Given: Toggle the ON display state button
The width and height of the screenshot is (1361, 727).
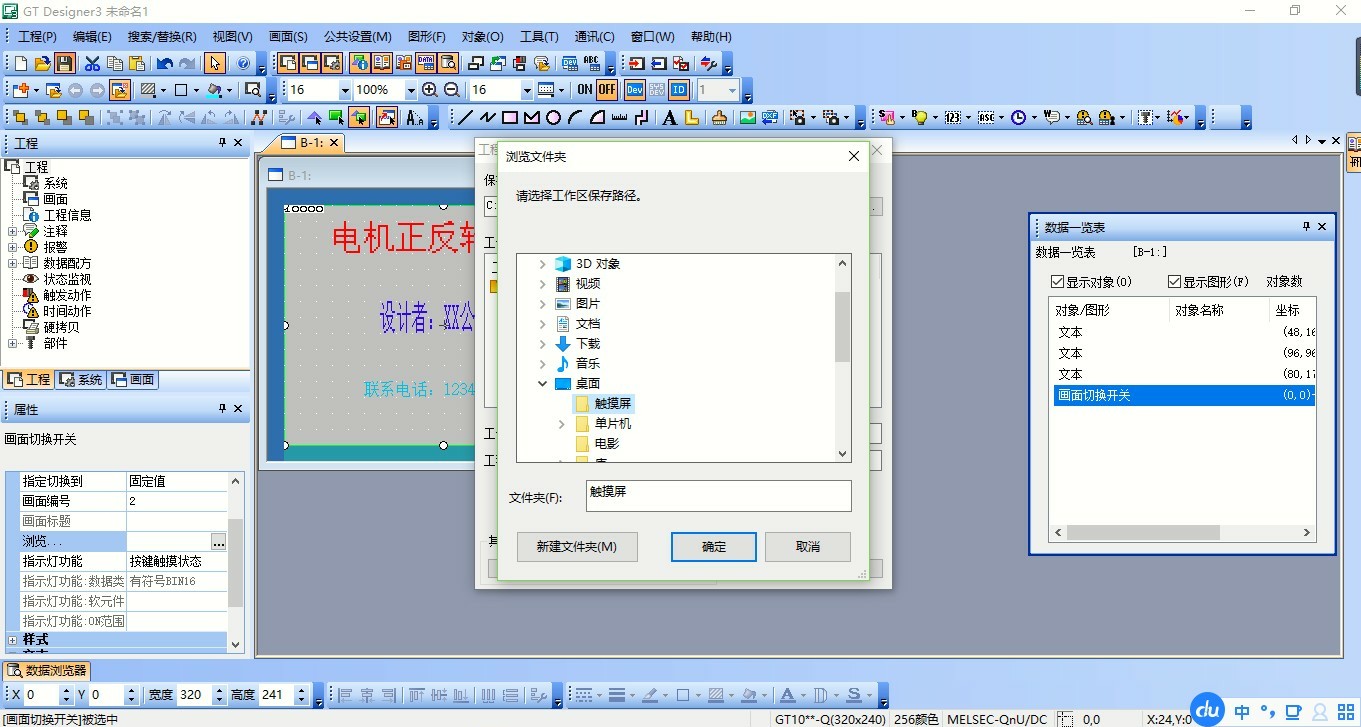Looking at the screenshot, I should click(x=585, y=90).
